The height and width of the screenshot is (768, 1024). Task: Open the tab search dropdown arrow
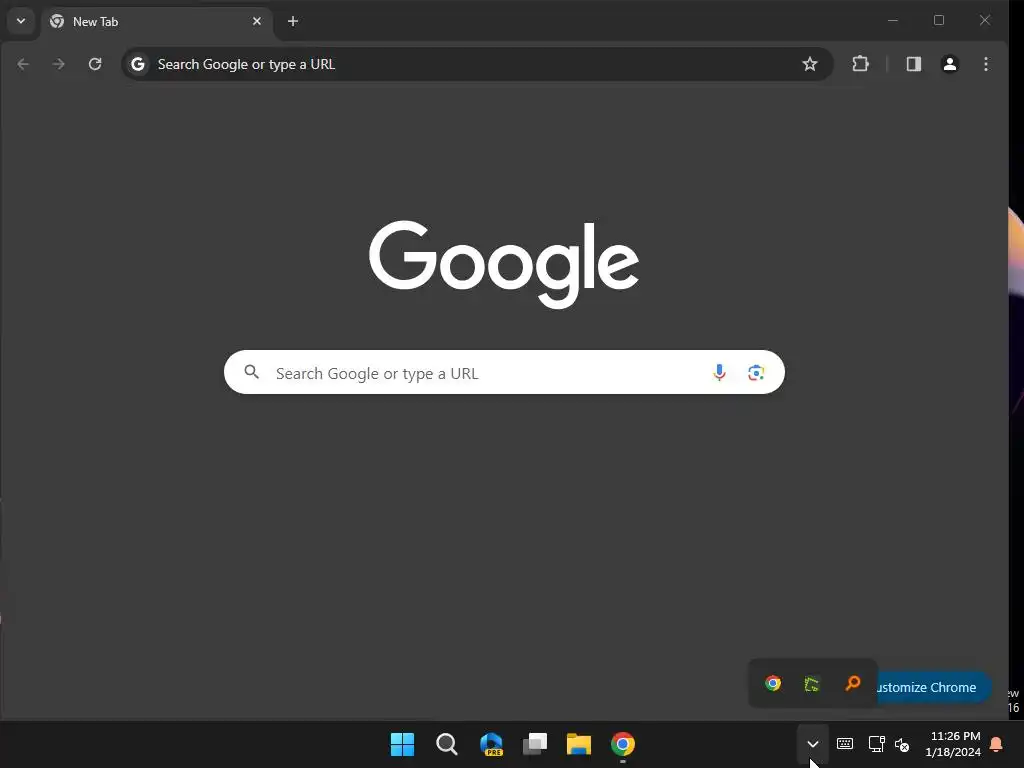tap(21, 21)
